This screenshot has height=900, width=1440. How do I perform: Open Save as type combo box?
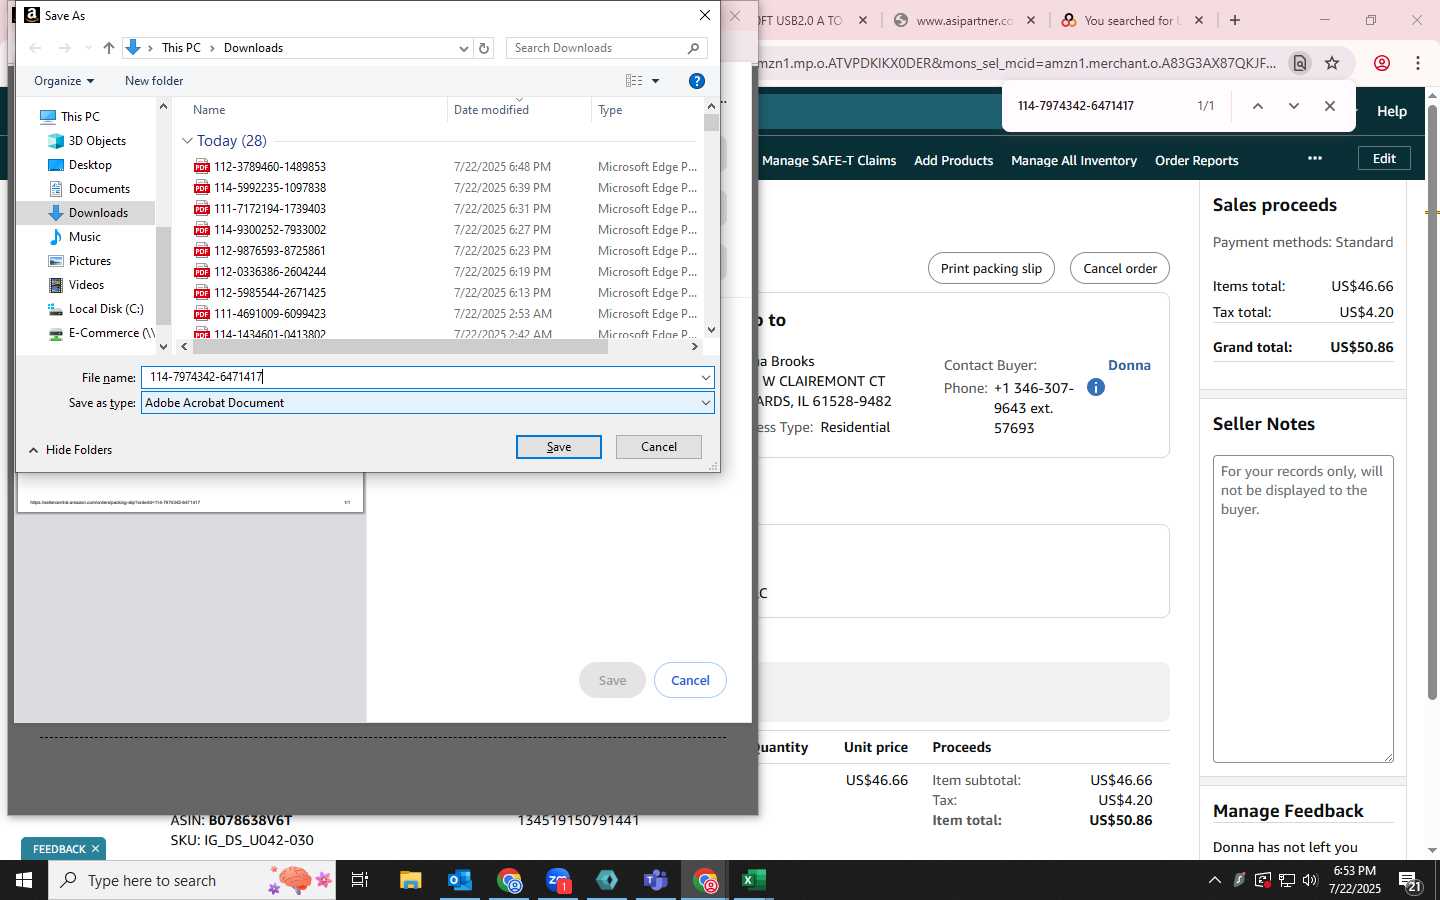click(x=428, y=403)
